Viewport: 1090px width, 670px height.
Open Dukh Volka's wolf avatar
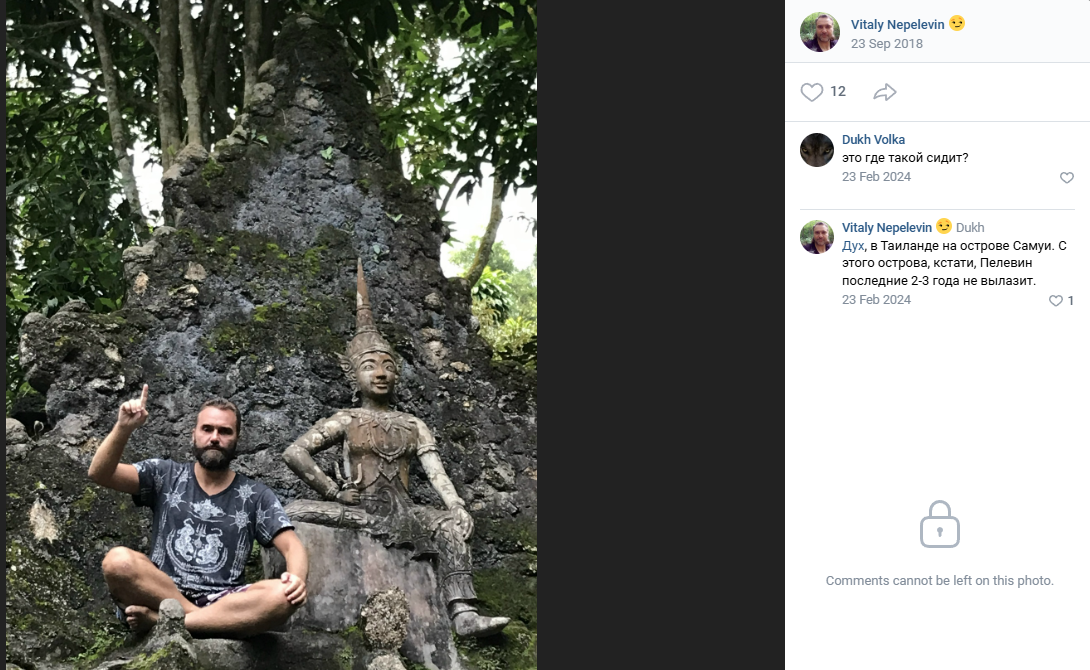pyautogui.click(x=817, y=150)
